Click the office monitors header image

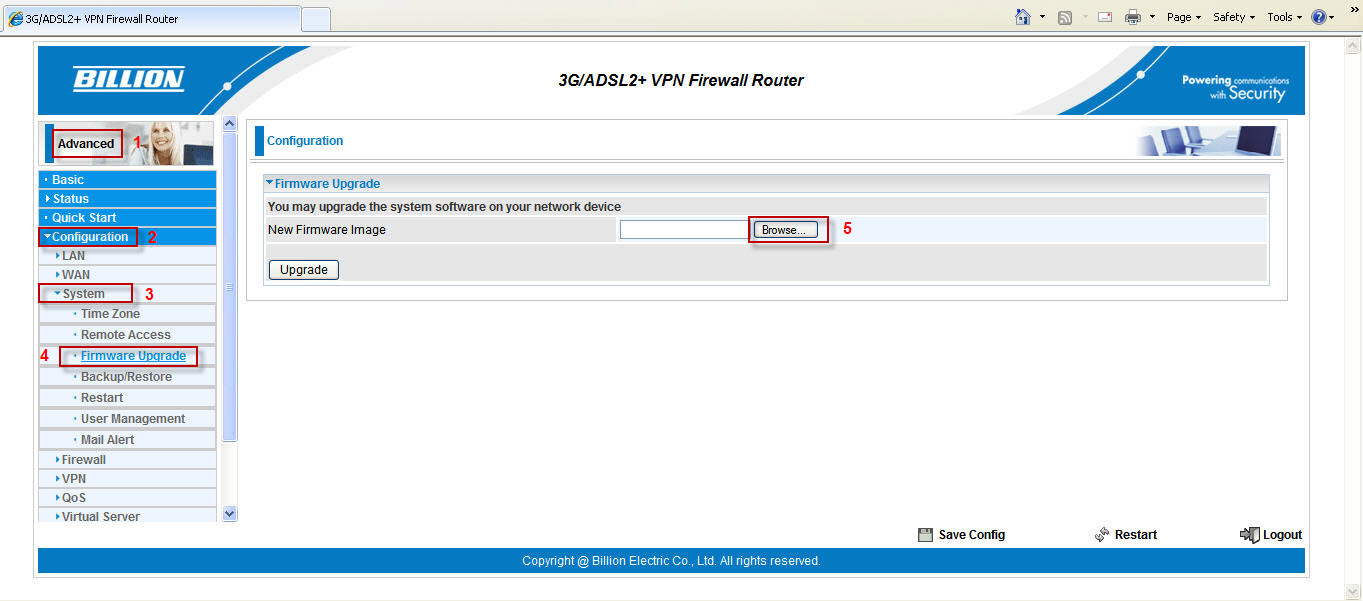coord(1208,141)
